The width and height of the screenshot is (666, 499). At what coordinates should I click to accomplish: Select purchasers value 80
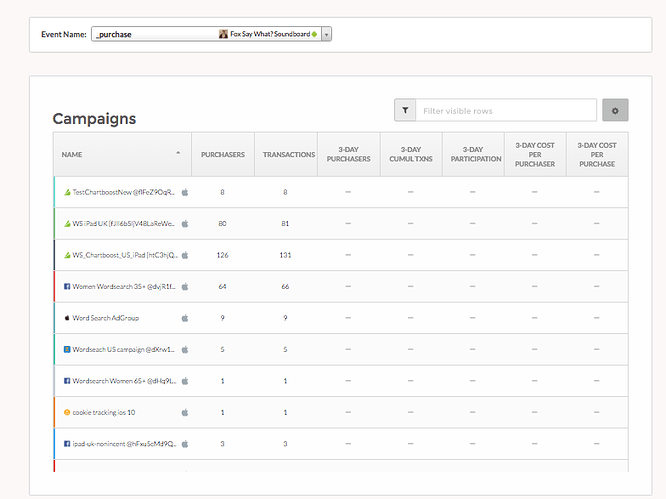tap(223, 223)
